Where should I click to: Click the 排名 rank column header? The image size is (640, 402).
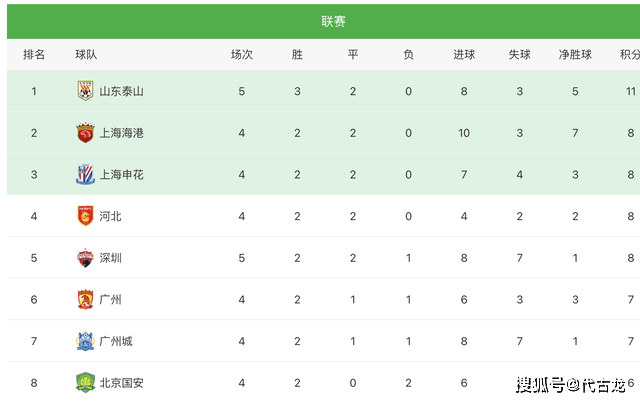(34, 54)
